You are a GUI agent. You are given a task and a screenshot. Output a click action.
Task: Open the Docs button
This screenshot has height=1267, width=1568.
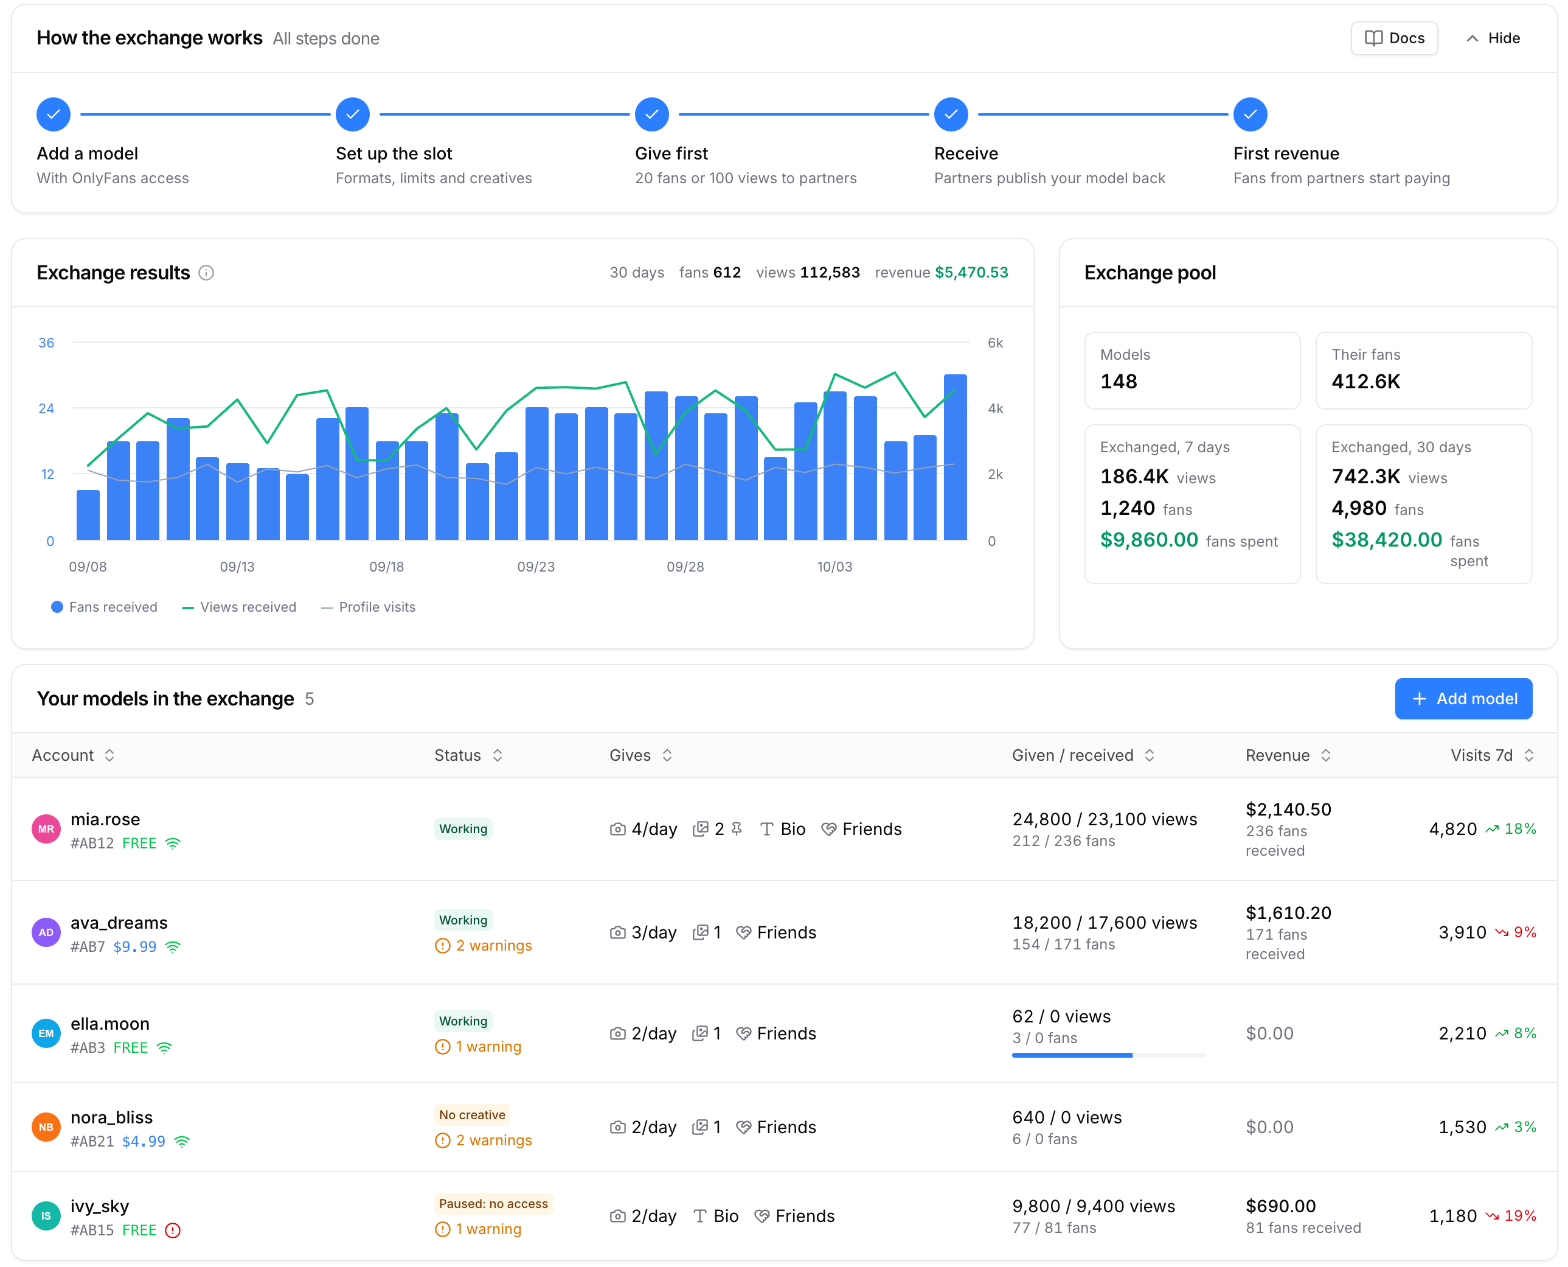(x=1394, y=38)
